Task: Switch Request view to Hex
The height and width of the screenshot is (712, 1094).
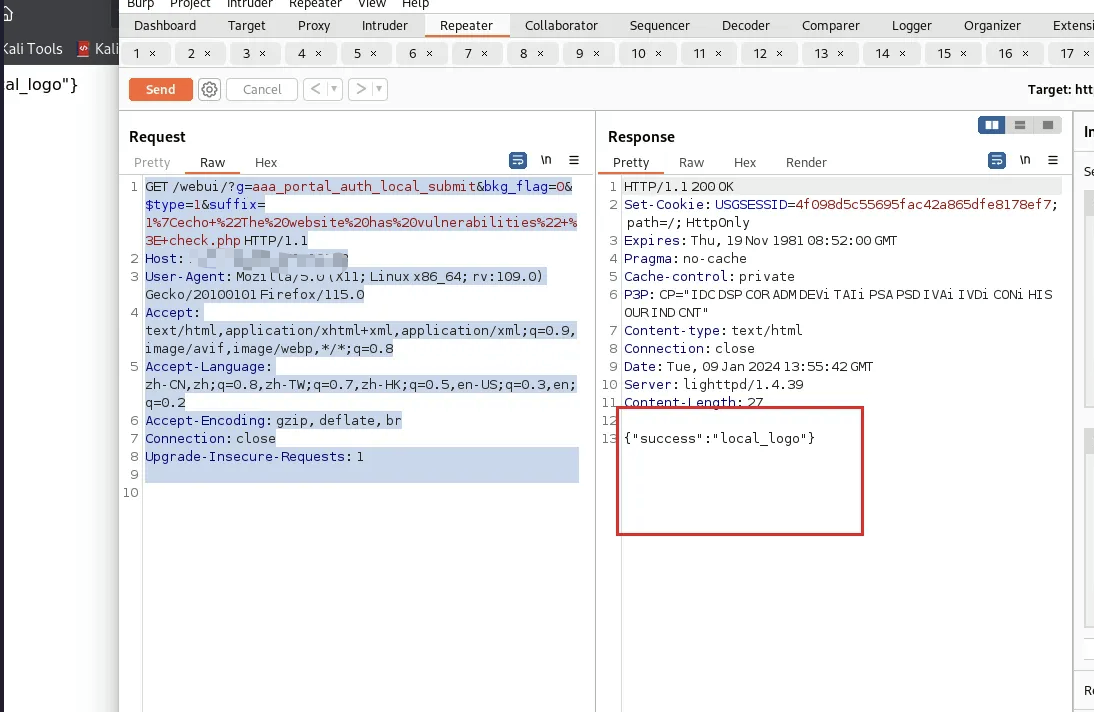Action: tap(266, 163)
